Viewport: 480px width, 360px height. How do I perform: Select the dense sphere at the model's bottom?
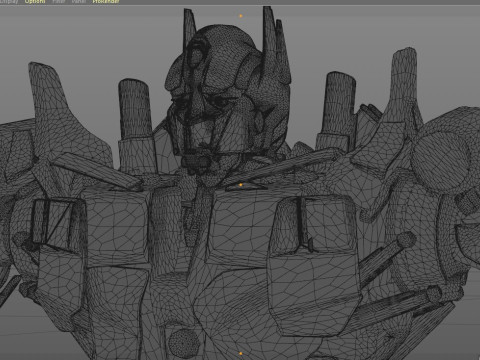(185, 344)
